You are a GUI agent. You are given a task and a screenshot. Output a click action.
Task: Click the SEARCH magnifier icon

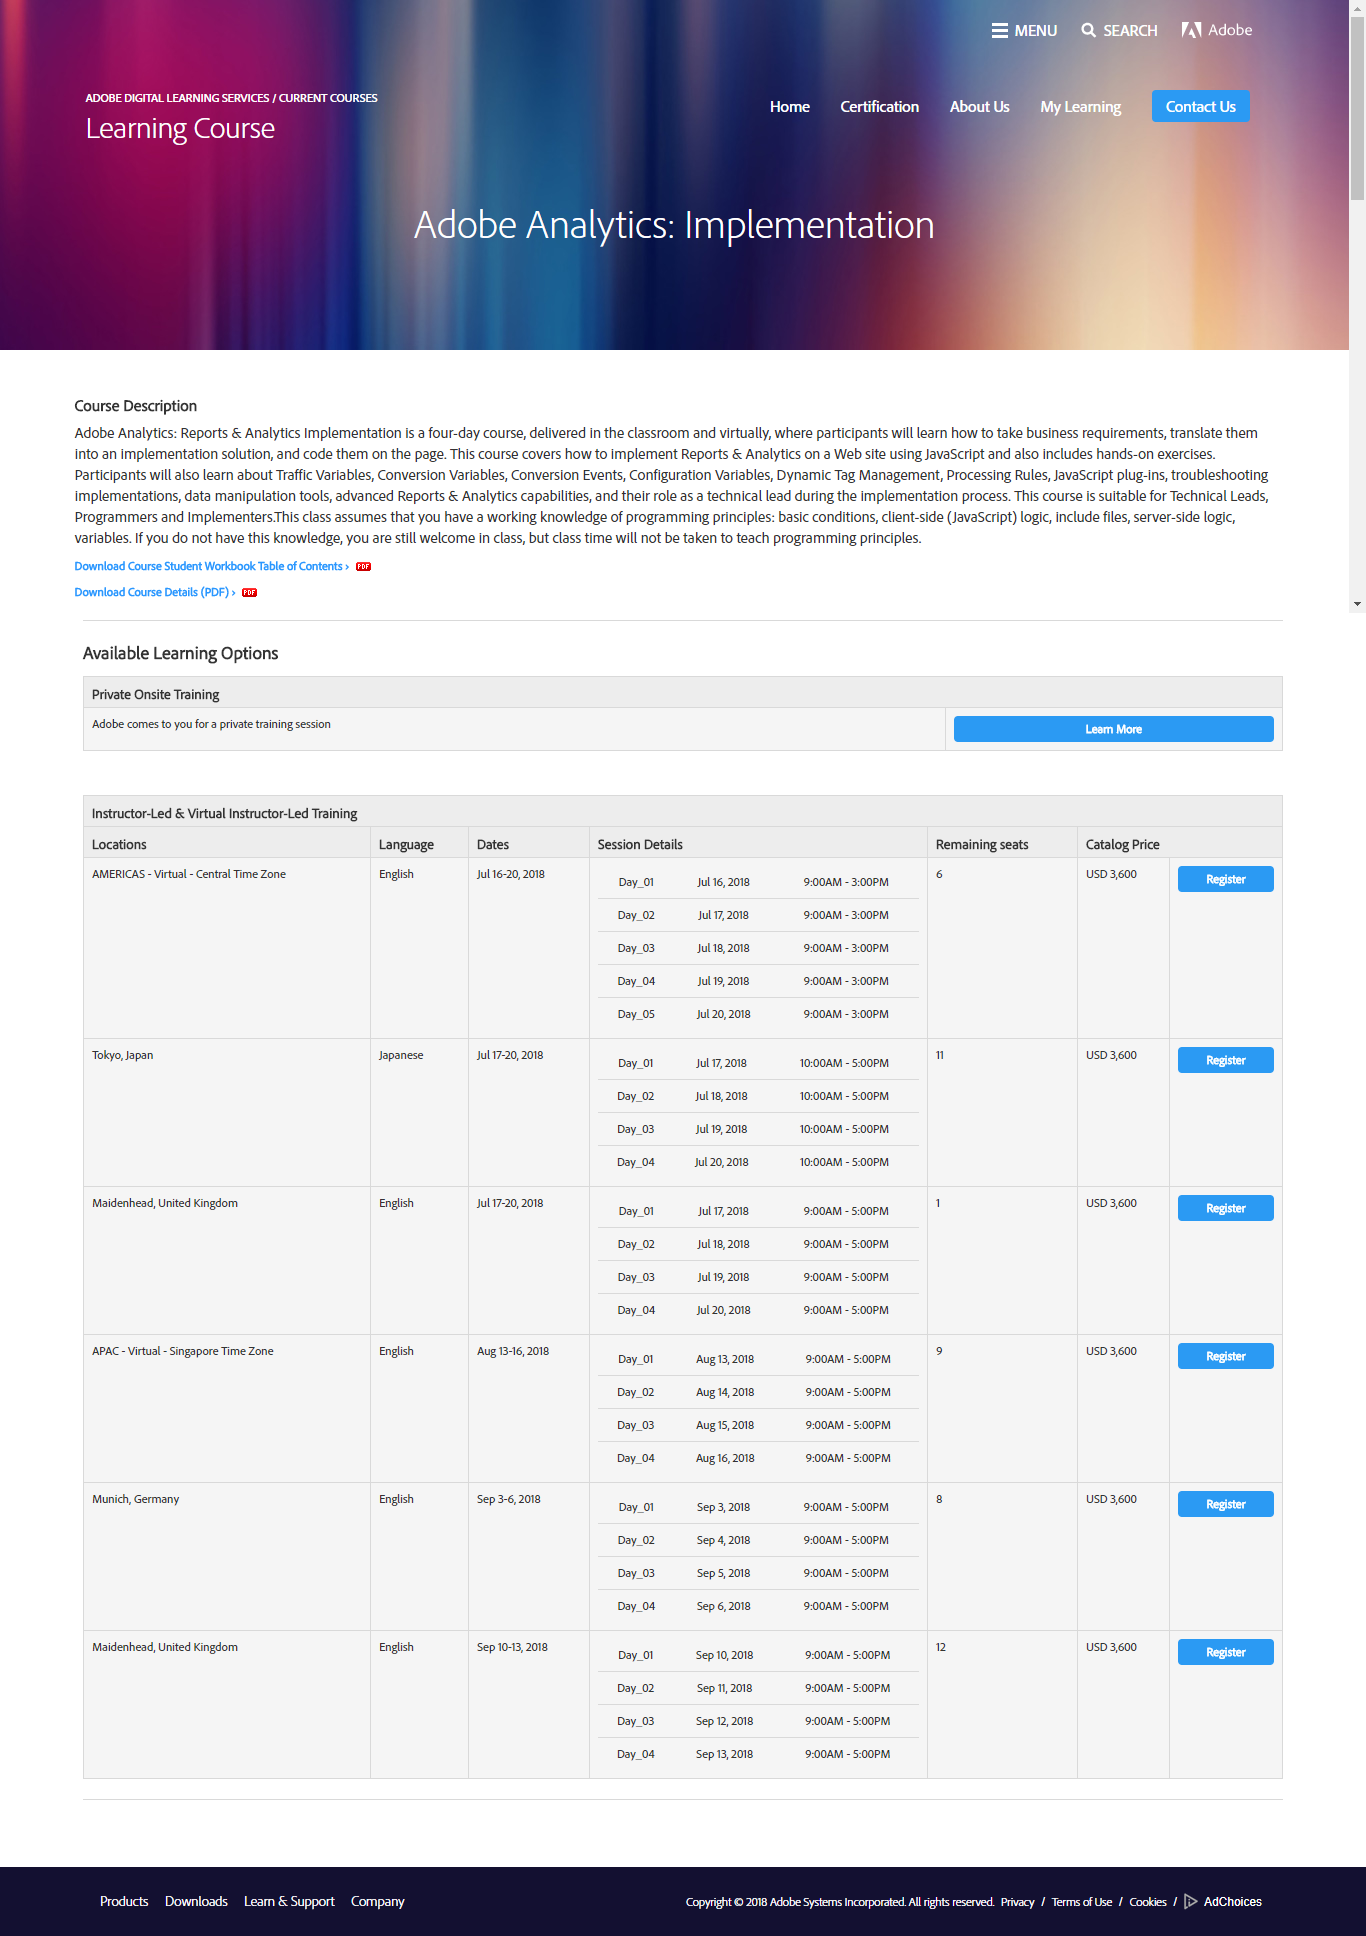1088,31
